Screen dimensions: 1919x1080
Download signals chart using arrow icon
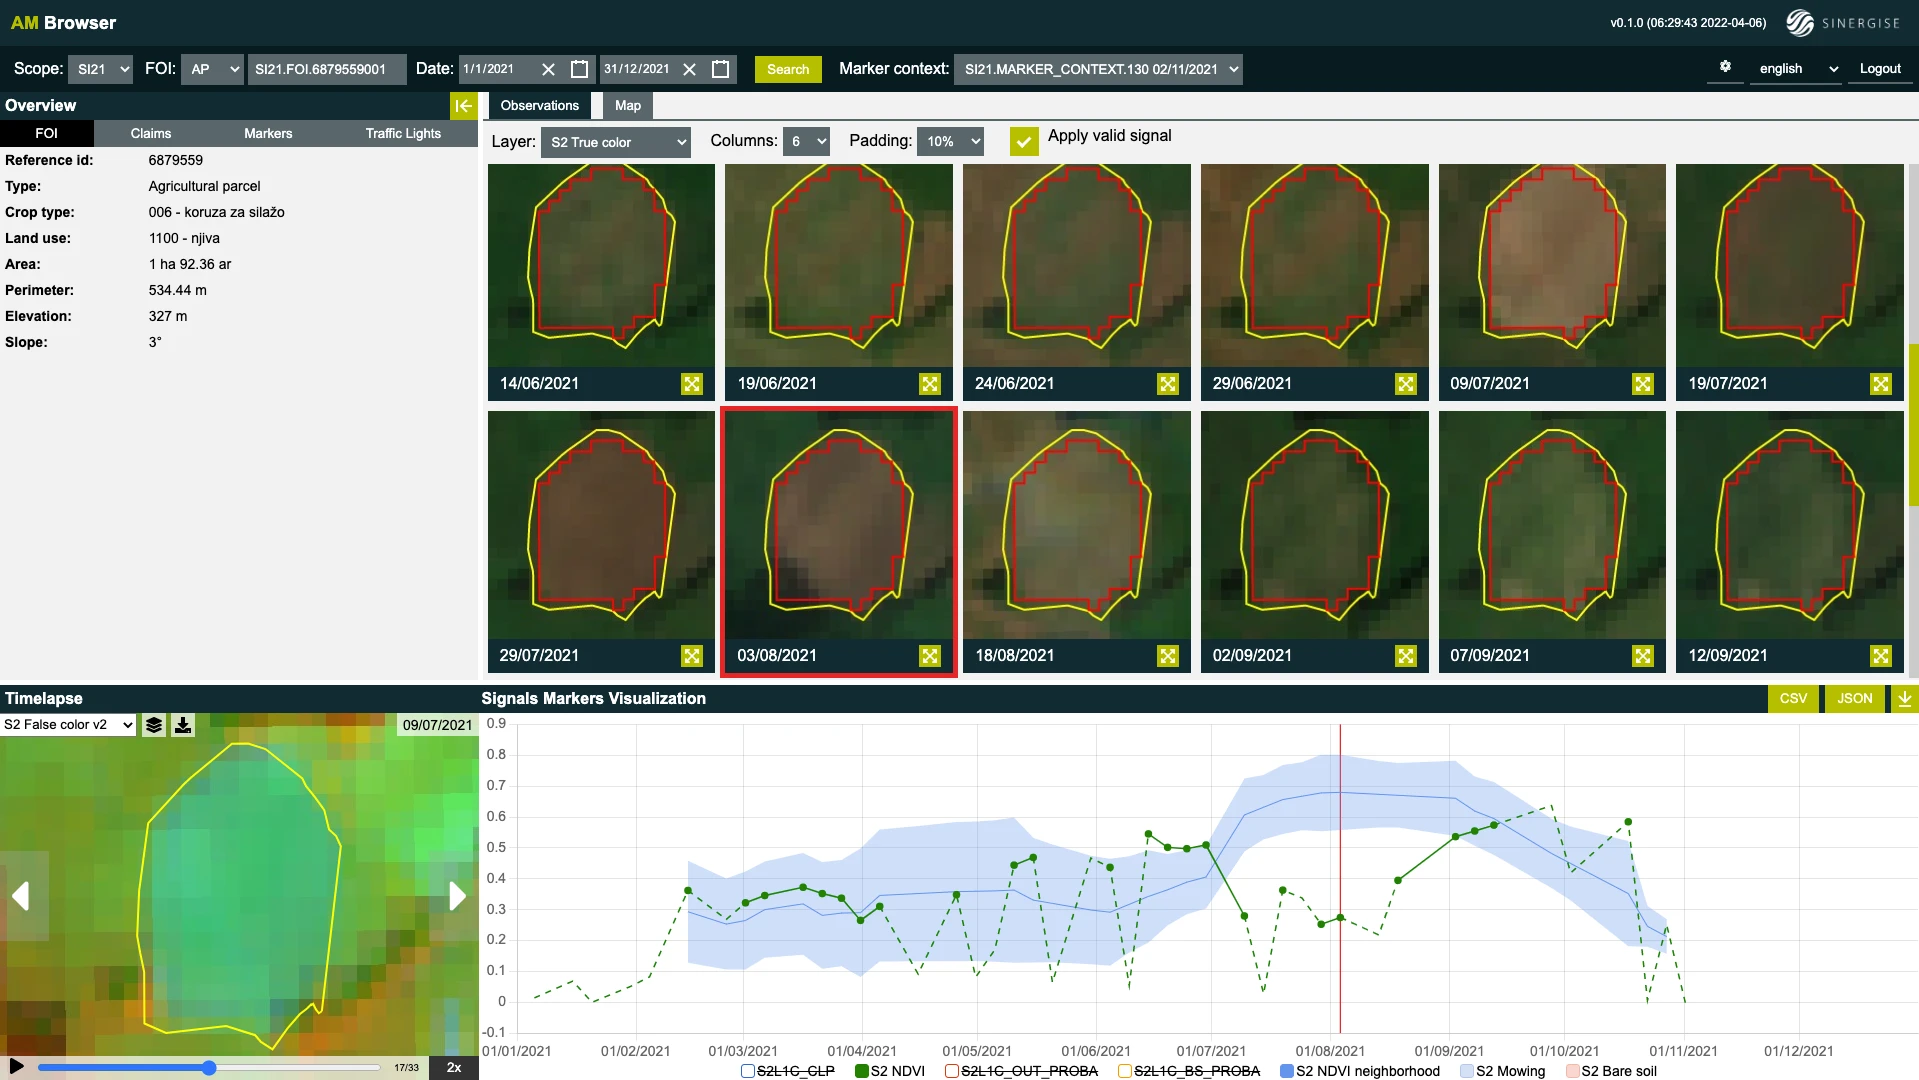pos(1904,698)
